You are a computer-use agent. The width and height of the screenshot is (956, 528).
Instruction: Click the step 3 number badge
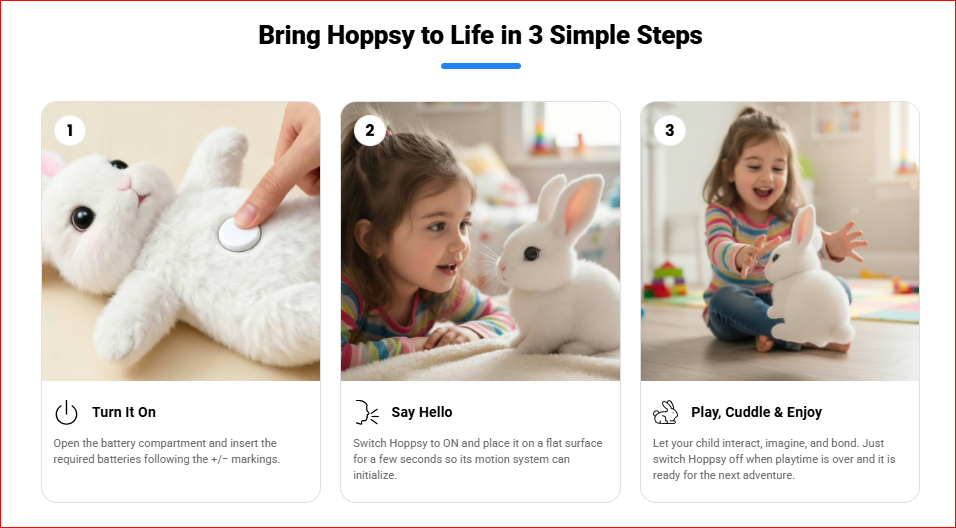pos(669,130)
